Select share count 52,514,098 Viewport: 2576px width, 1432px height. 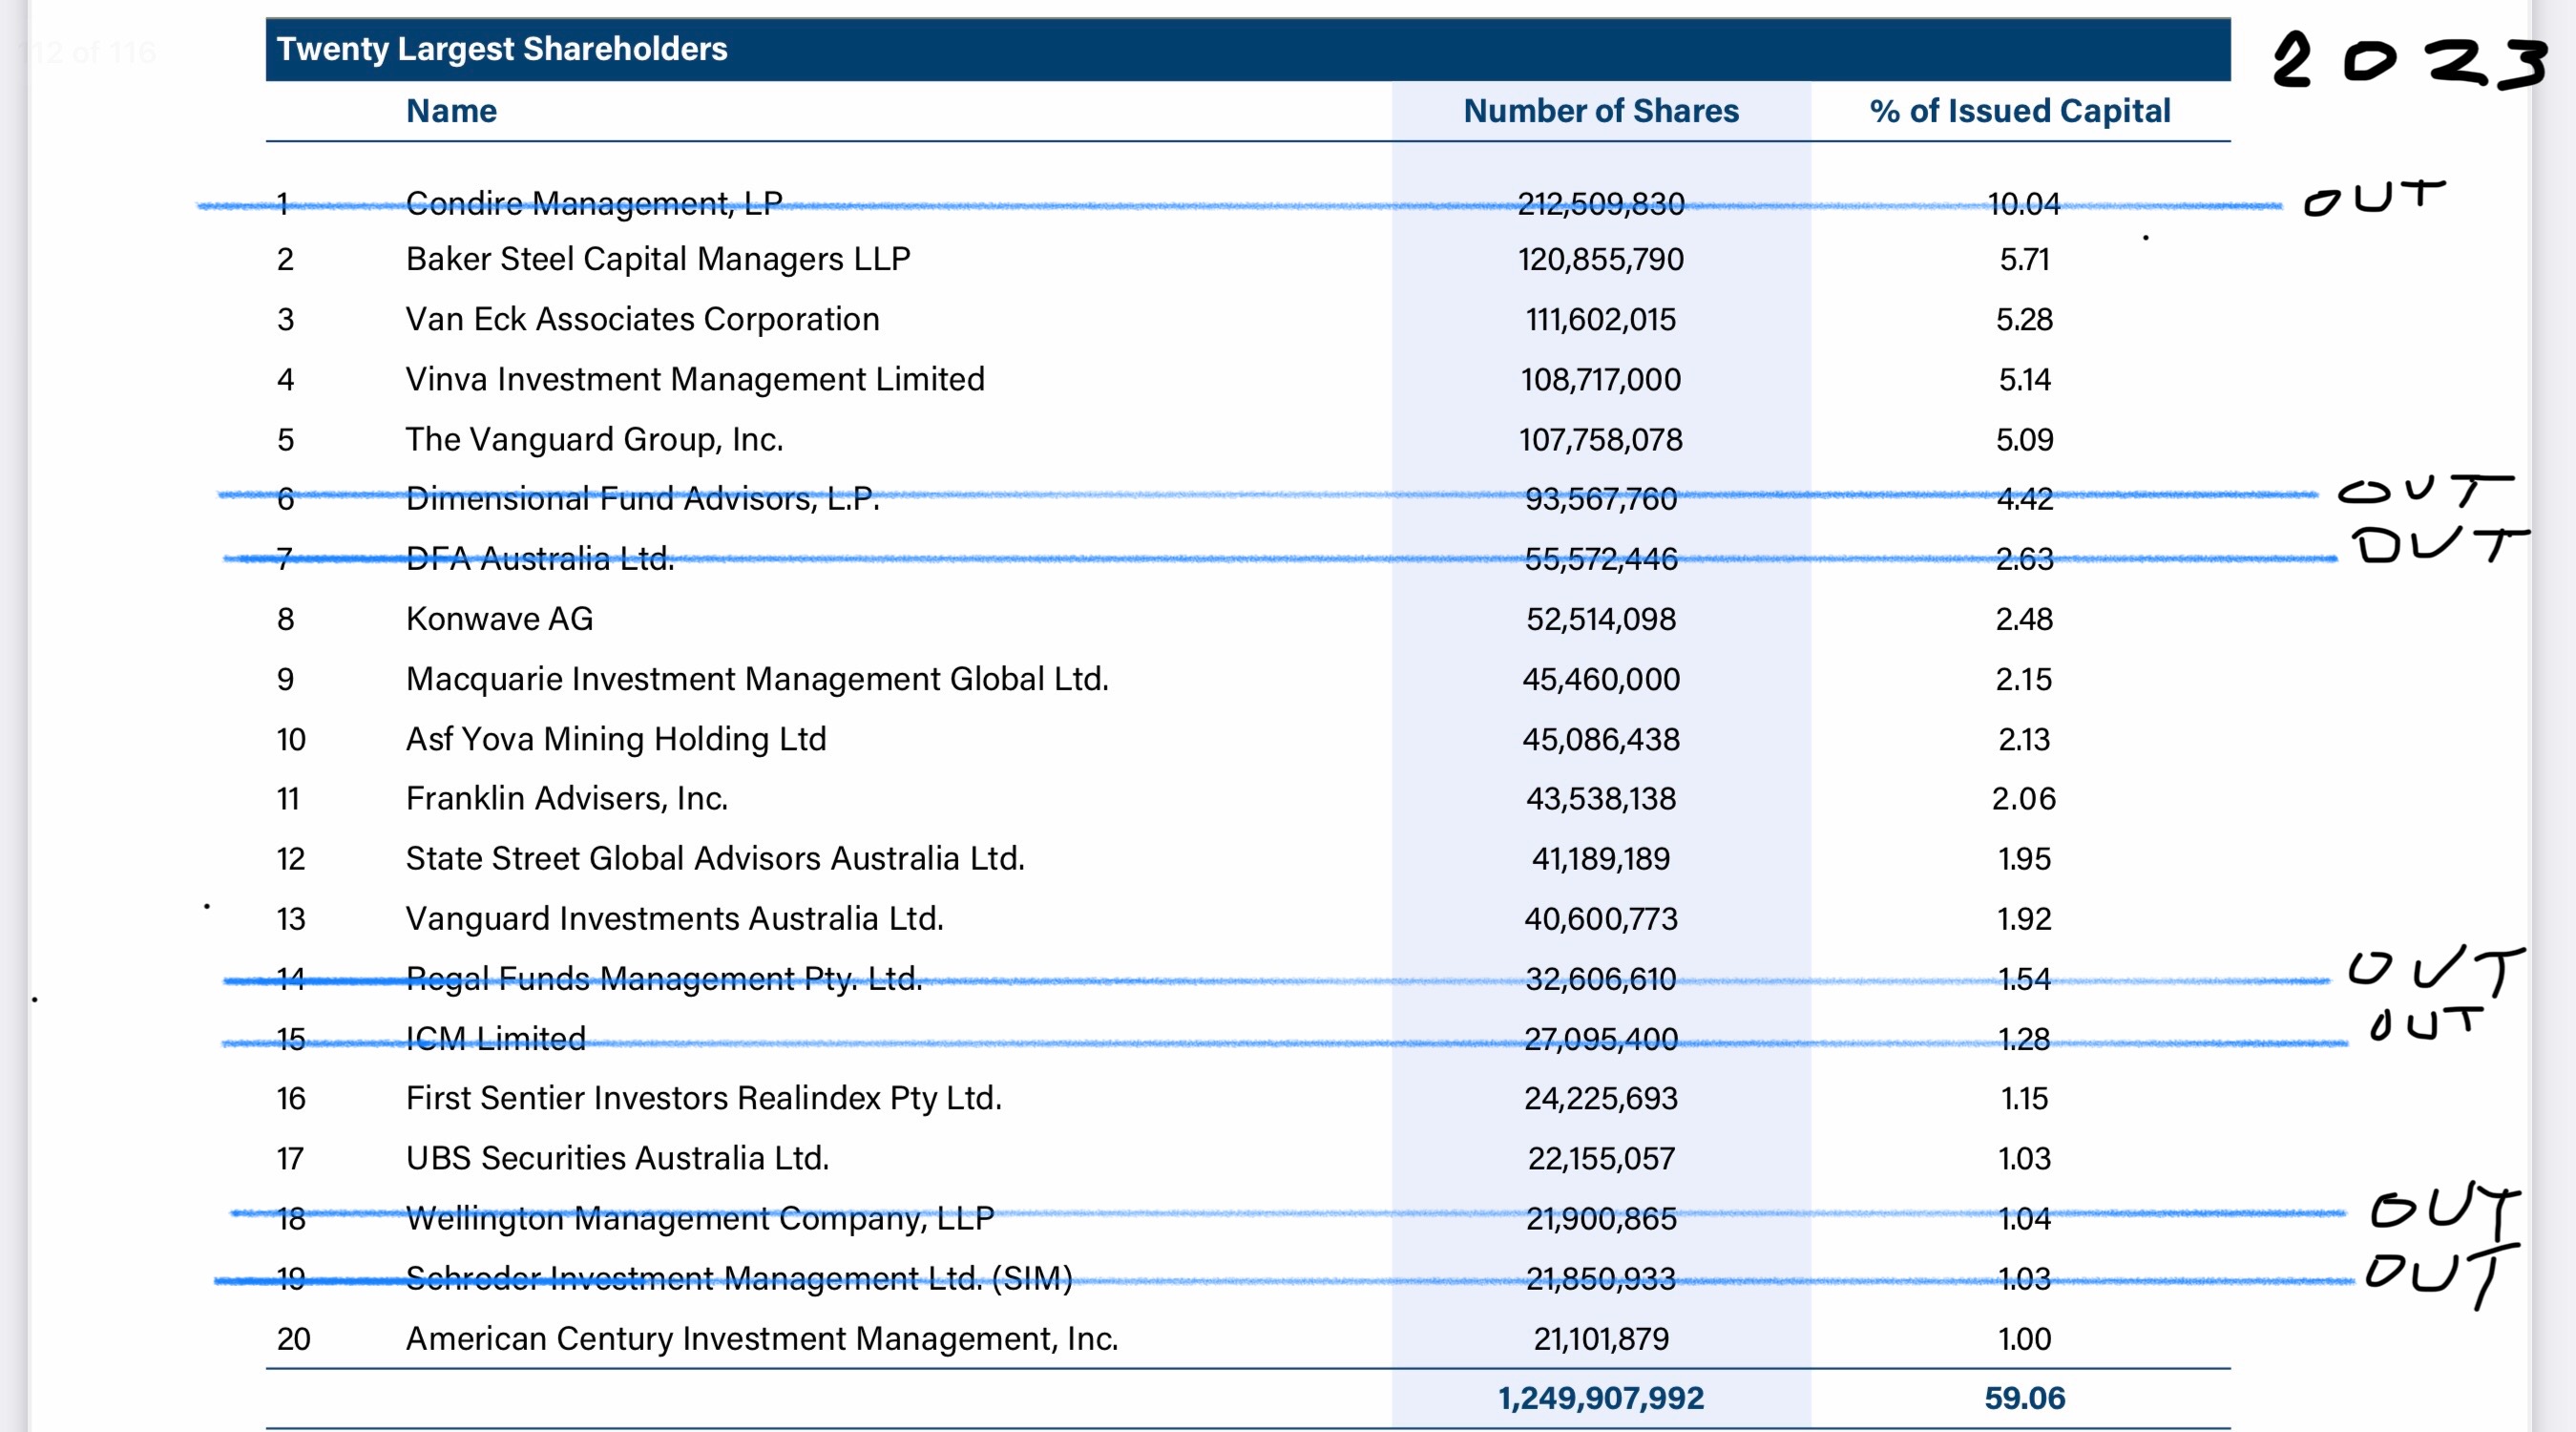click(x=1601, y=619)
